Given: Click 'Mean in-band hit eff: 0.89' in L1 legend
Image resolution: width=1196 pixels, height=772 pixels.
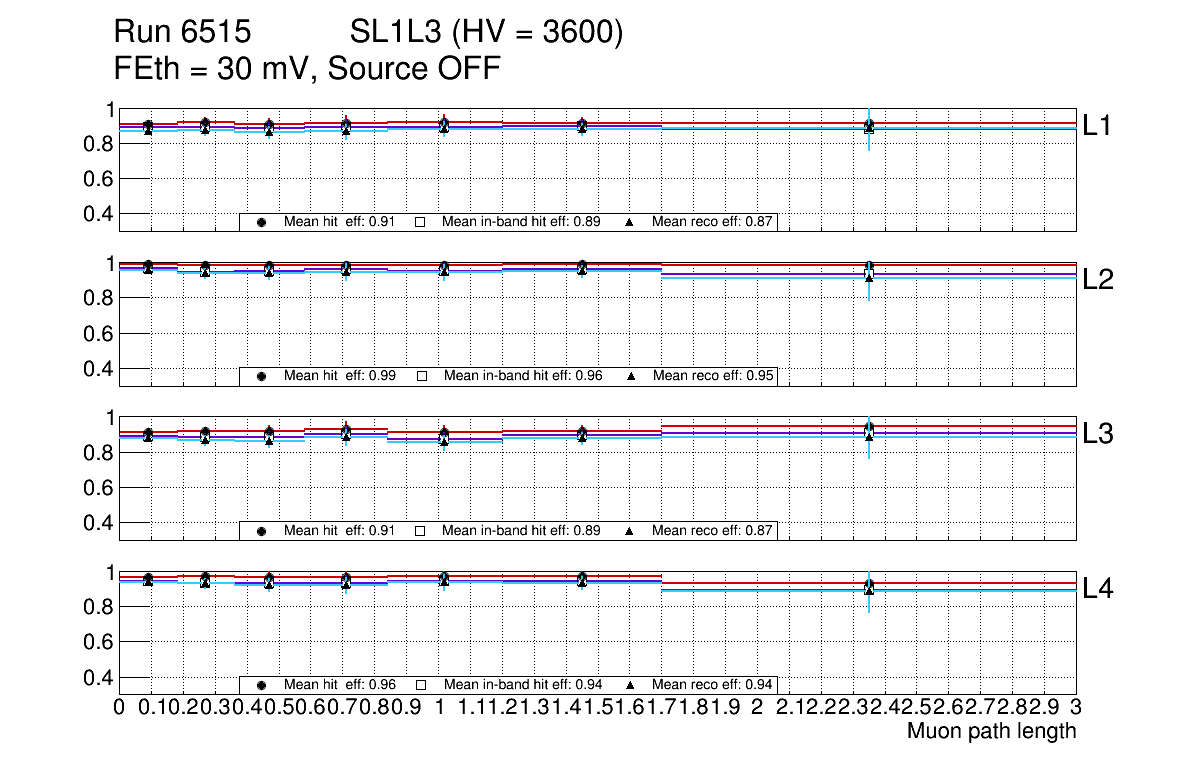Looking at the screenshot, I should [x=520, y=222].
